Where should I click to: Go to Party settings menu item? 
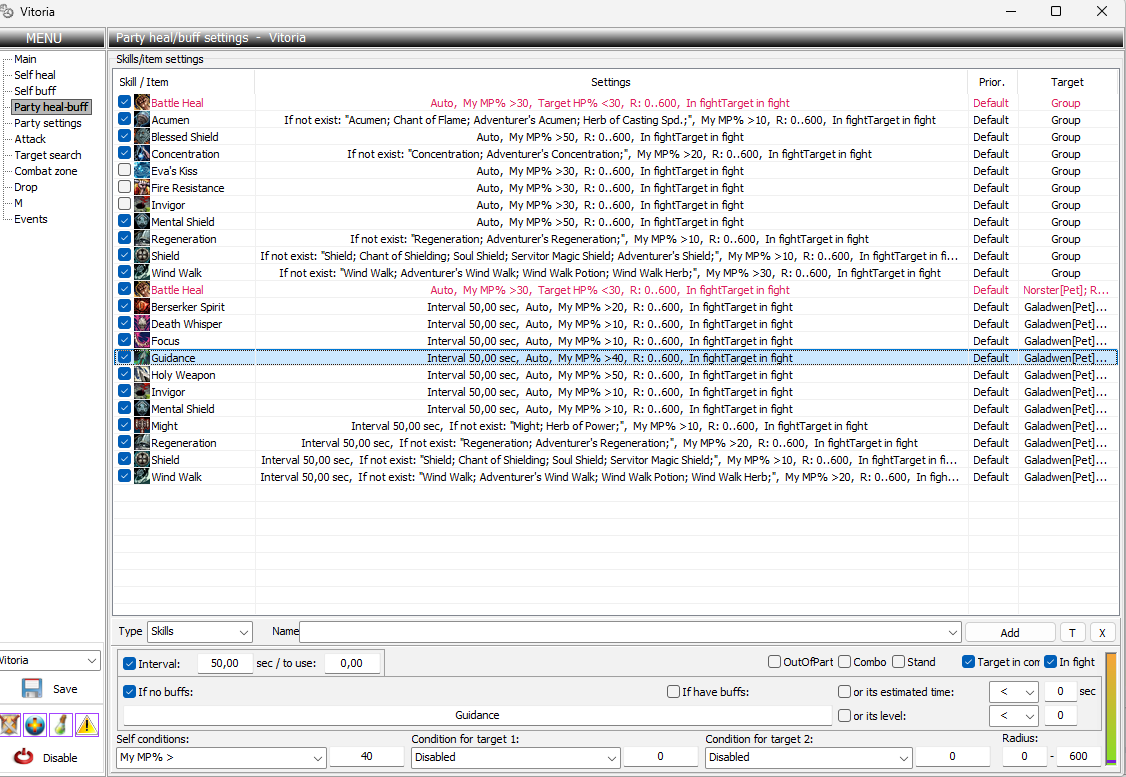(x=47, y=123)
